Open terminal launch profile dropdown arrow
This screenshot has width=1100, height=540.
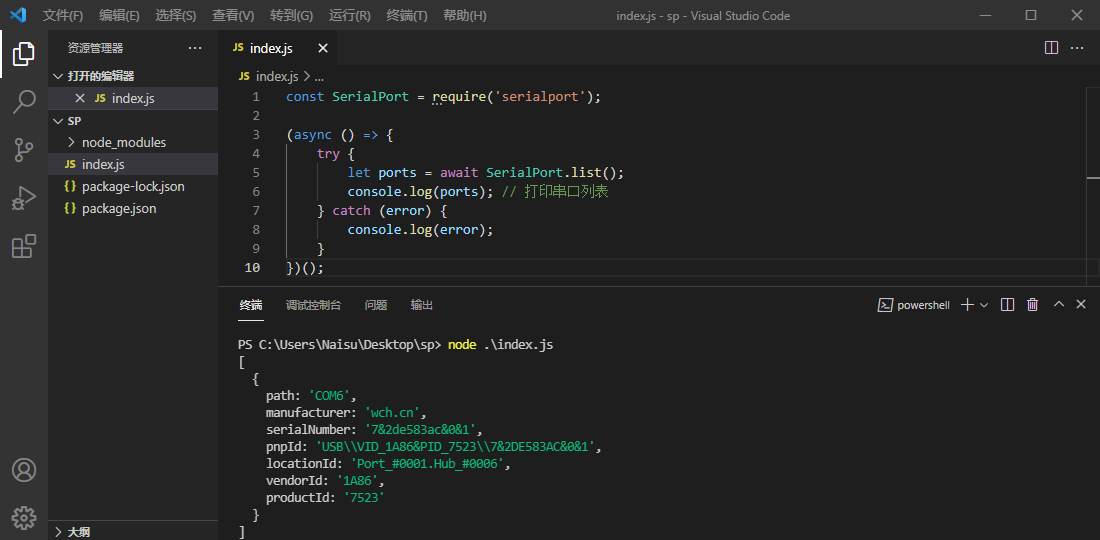point(984,304)
